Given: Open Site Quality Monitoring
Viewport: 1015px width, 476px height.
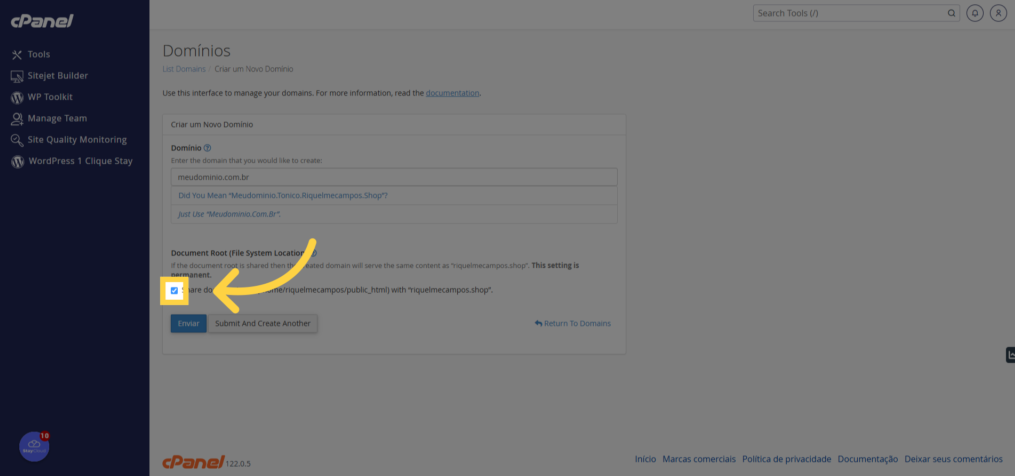Looking at the screenshot, I should [77, 140].
